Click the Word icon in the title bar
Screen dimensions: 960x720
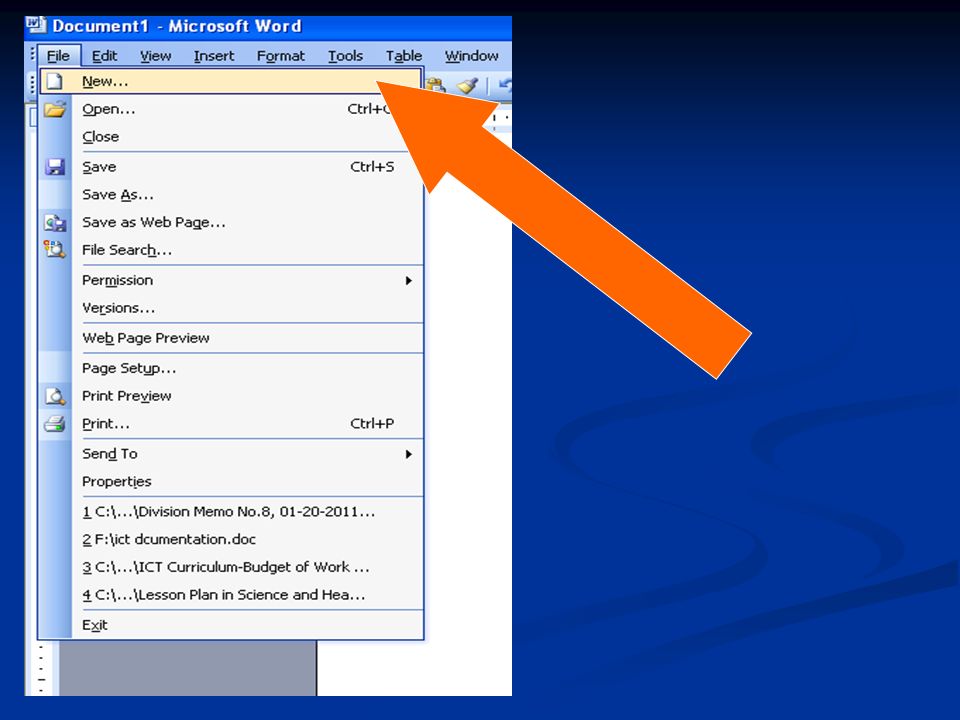(x=36, y=25)
